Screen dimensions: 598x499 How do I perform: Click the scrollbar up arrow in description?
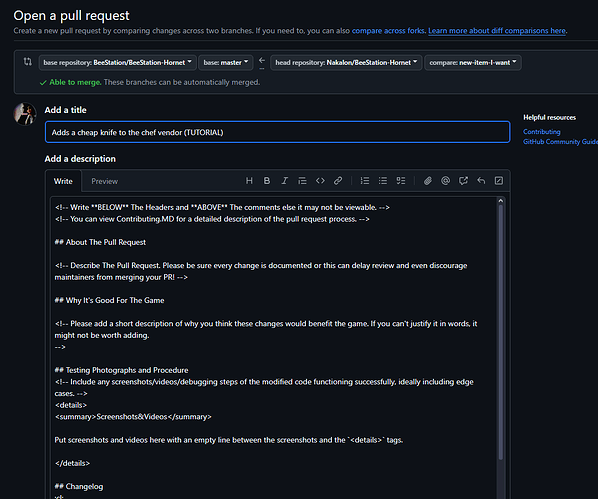(x=501, y=201)
